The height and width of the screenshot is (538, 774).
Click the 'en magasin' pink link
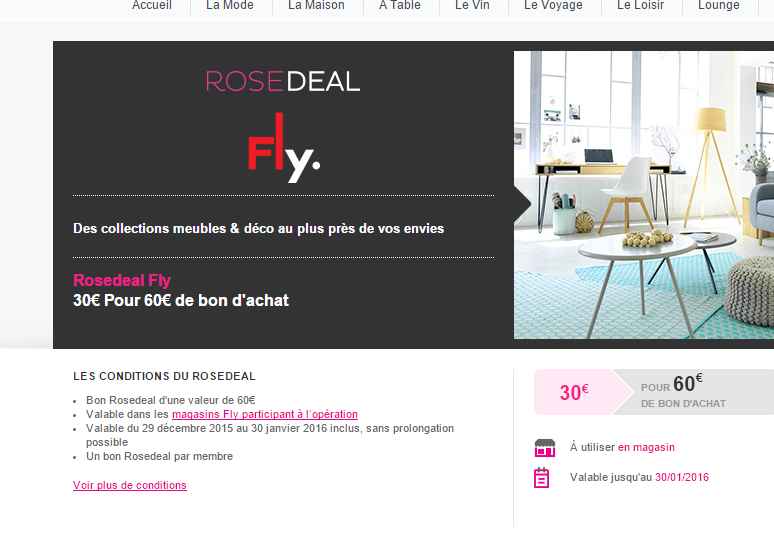646,447
